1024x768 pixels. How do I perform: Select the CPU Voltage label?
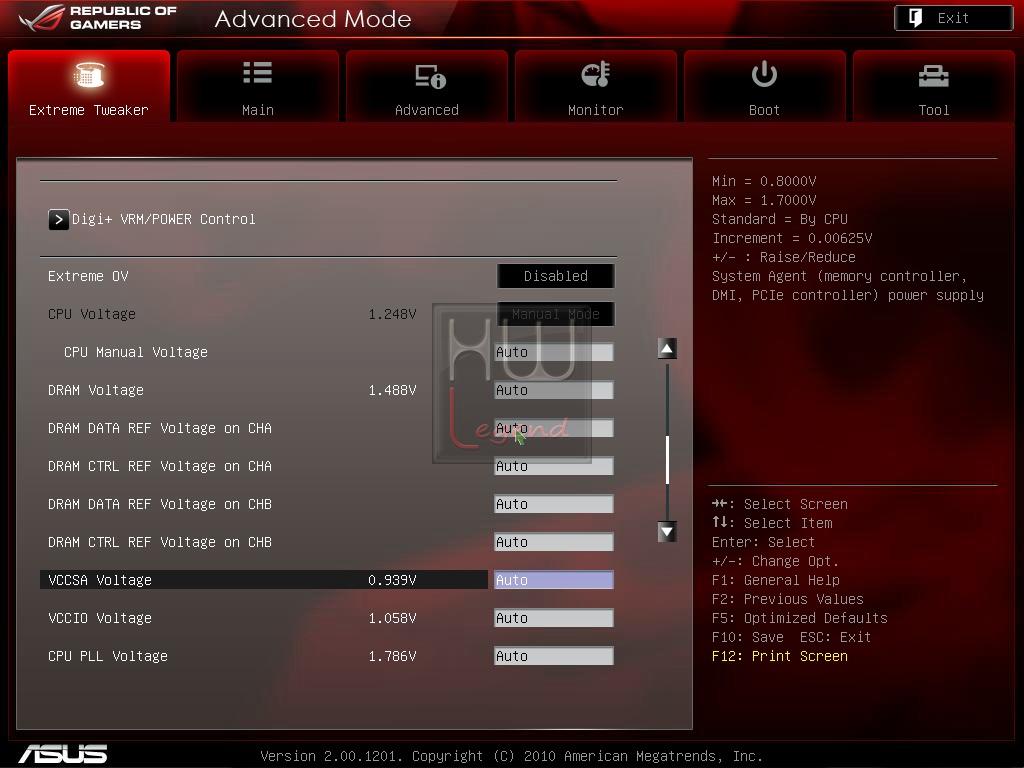pos(91,314)
